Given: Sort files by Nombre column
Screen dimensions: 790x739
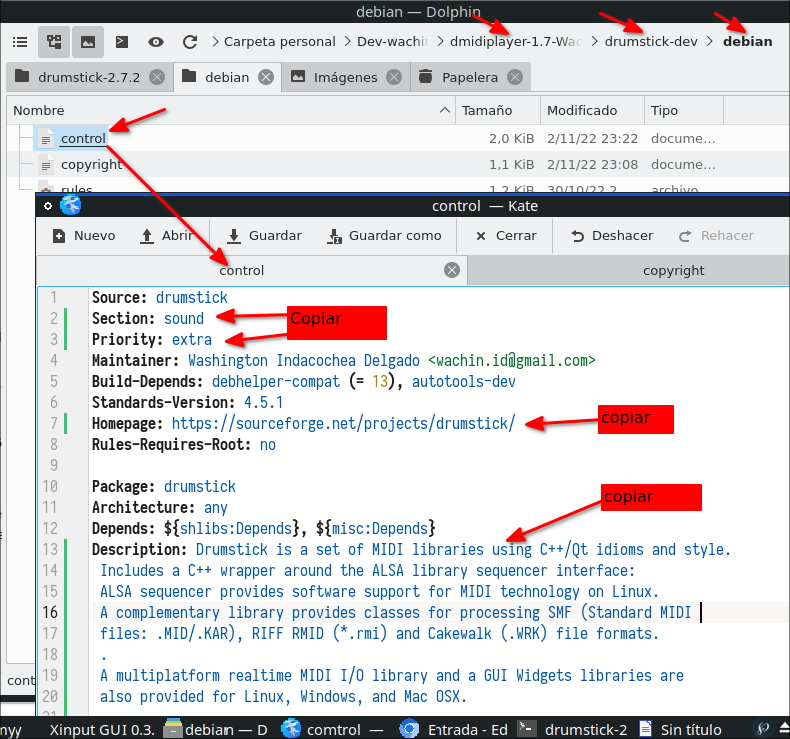Looking at the screenshot, I should [231, 110].
